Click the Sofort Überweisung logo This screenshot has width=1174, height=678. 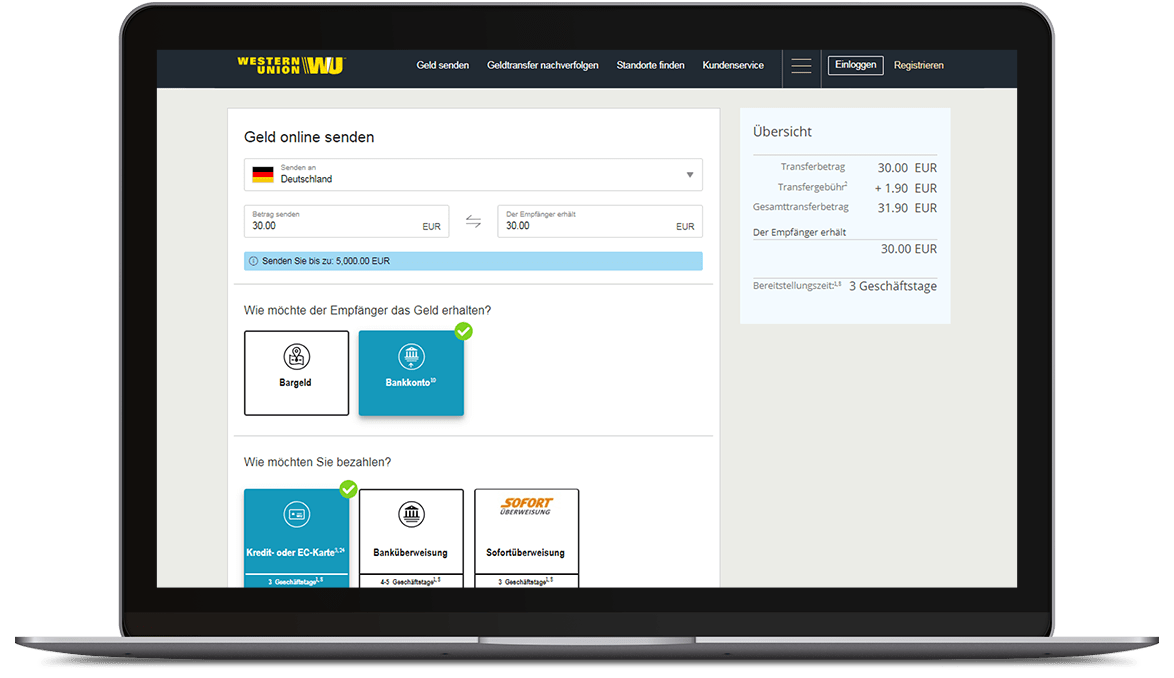coord(526,507)
